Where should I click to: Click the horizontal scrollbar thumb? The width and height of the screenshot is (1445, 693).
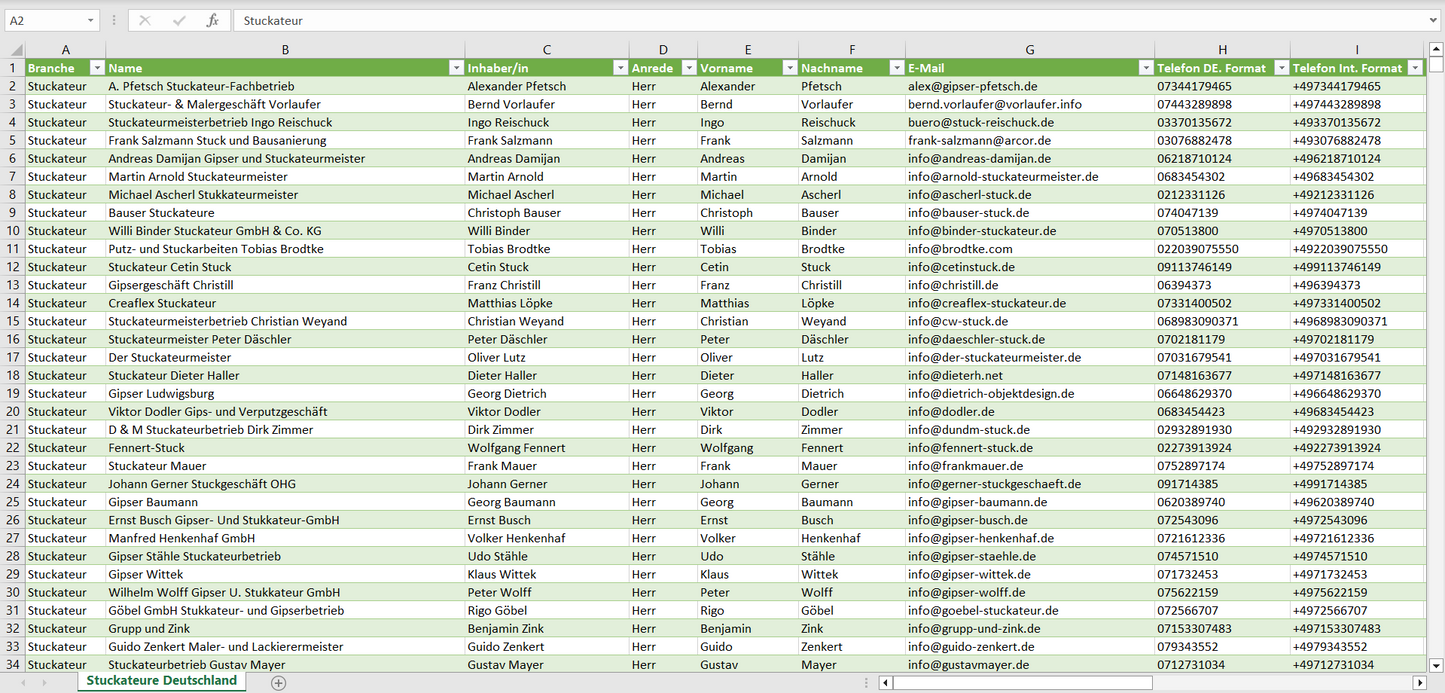tap(1022, 683)
